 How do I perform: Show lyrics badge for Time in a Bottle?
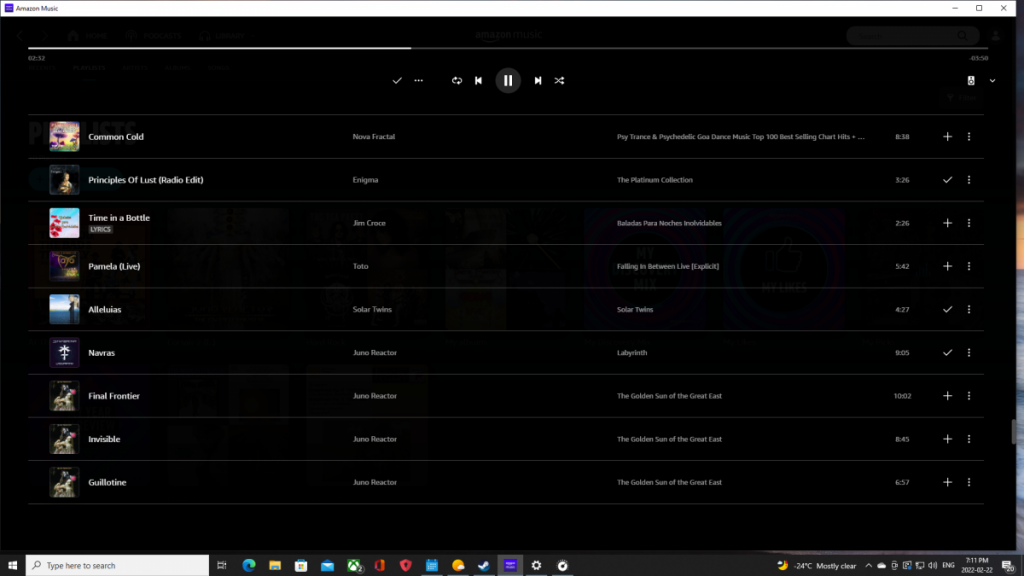(100, 229)
